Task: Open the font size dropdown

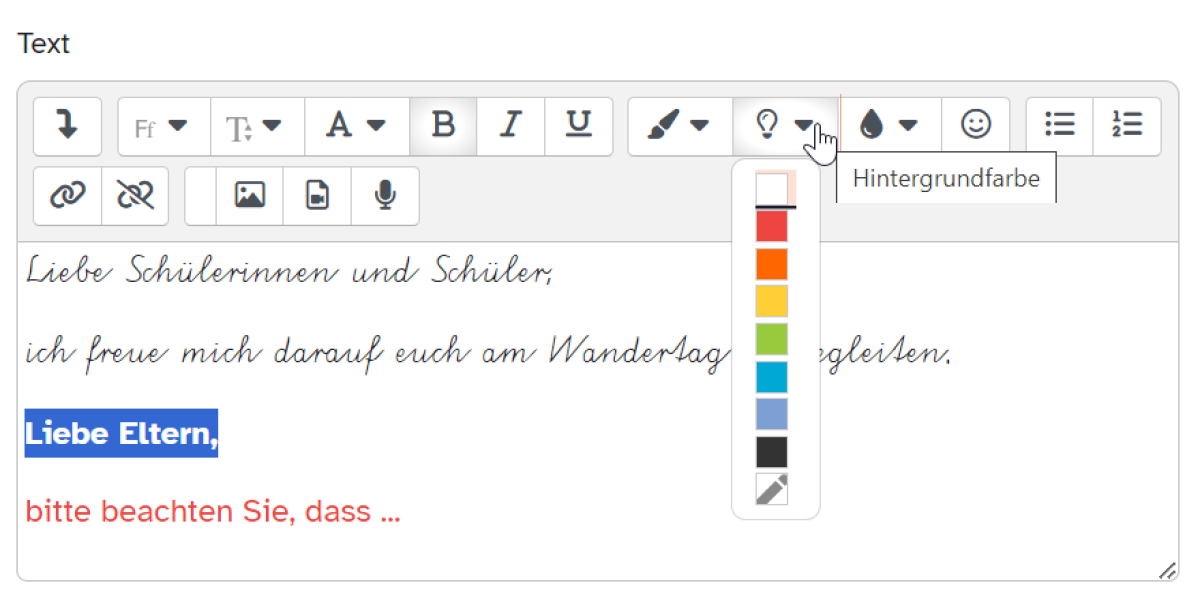Action: pyautogui.click(x=256, y=127)
